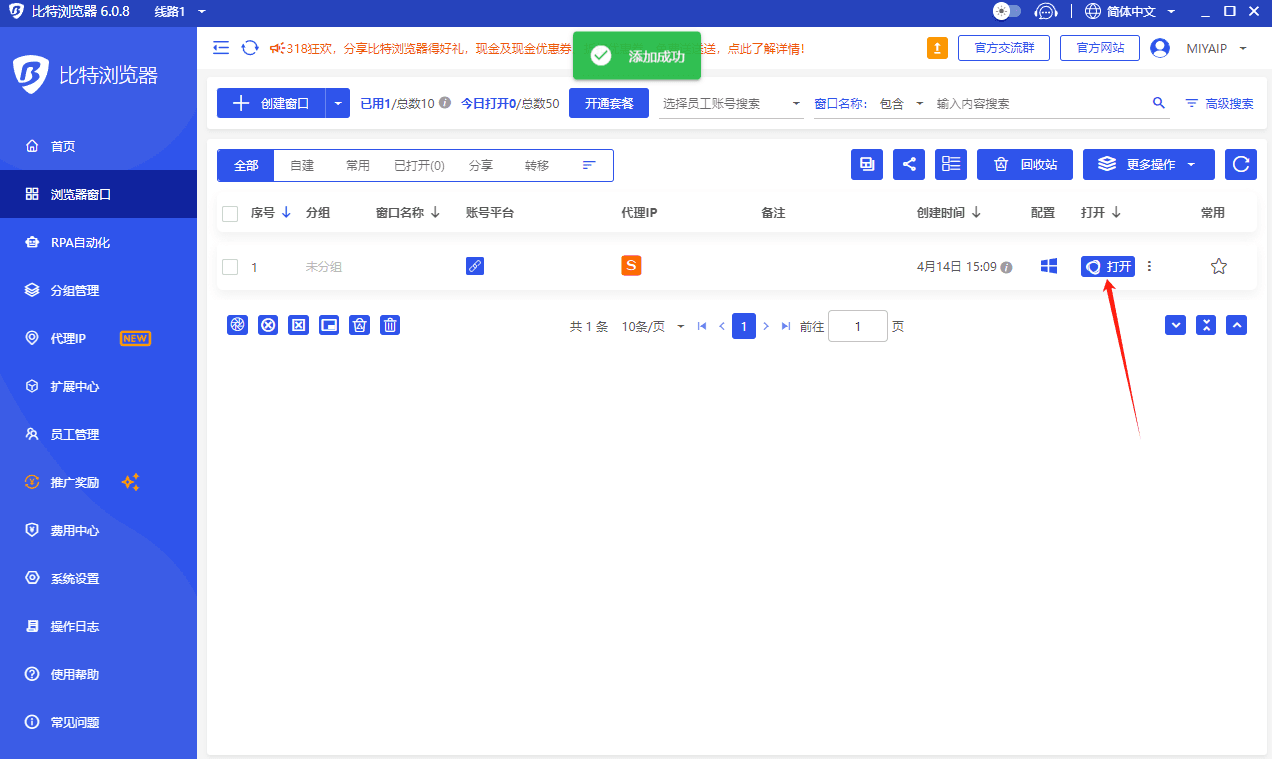
Task: Click the share windows icon button
Action: 908,165
